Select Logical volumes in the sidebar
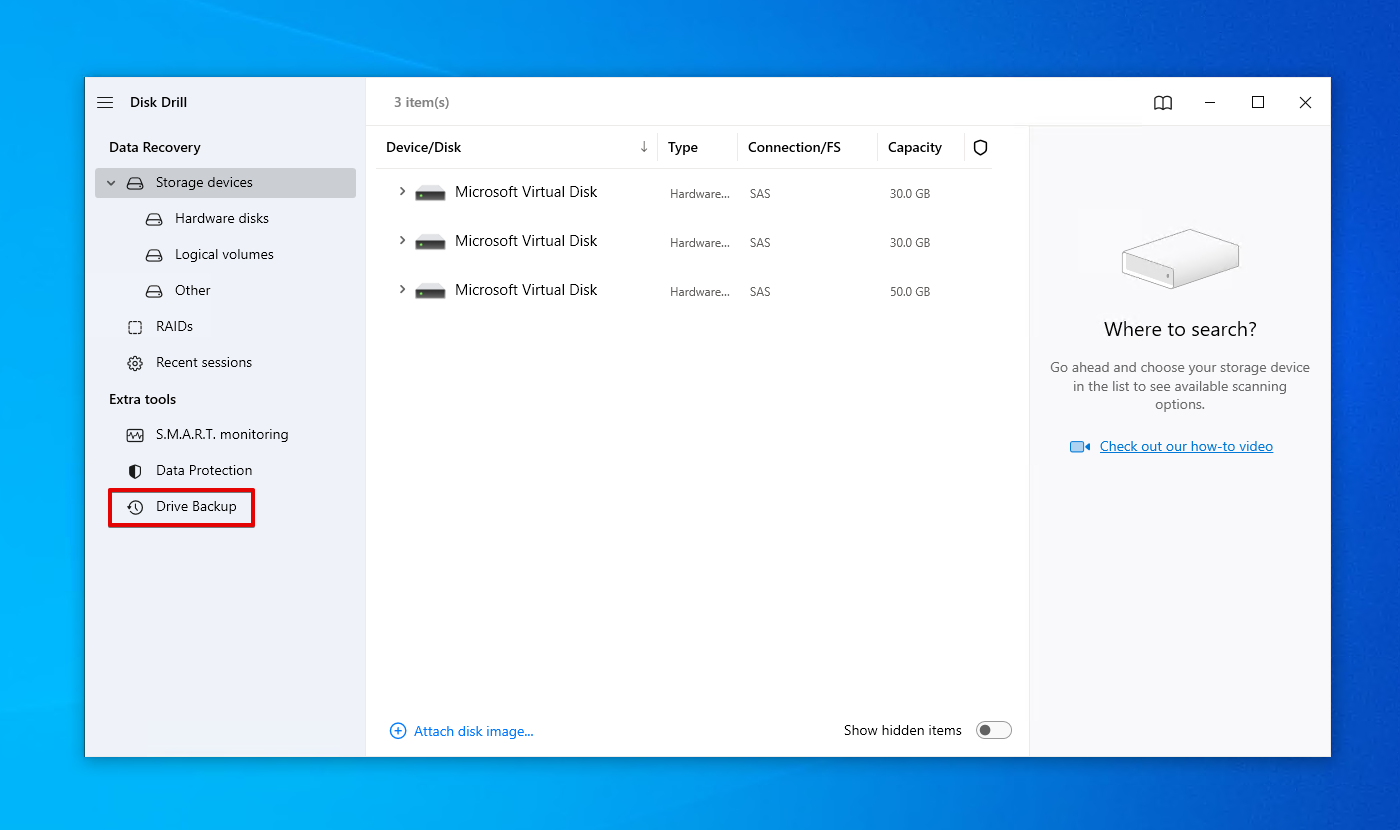 [224, 254]
